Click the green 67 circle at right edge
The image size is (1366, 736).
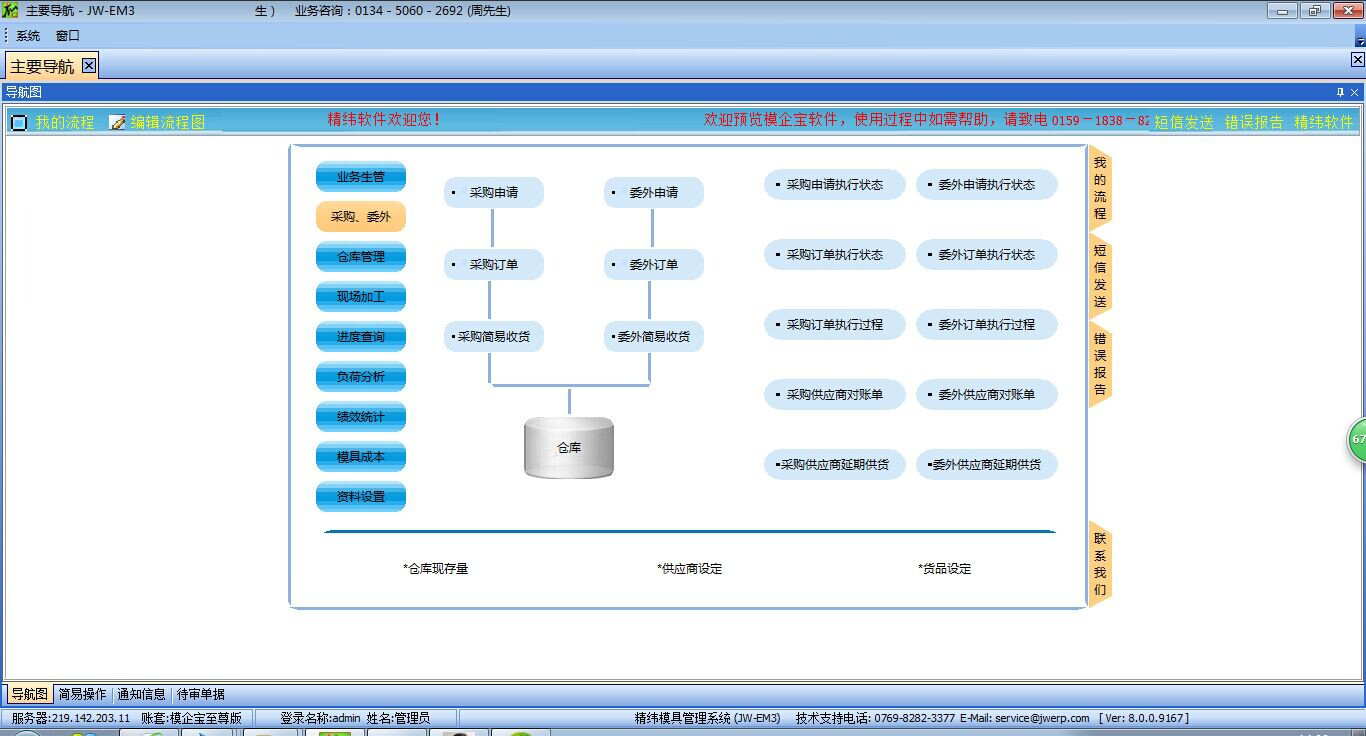tap(1357, 439)
